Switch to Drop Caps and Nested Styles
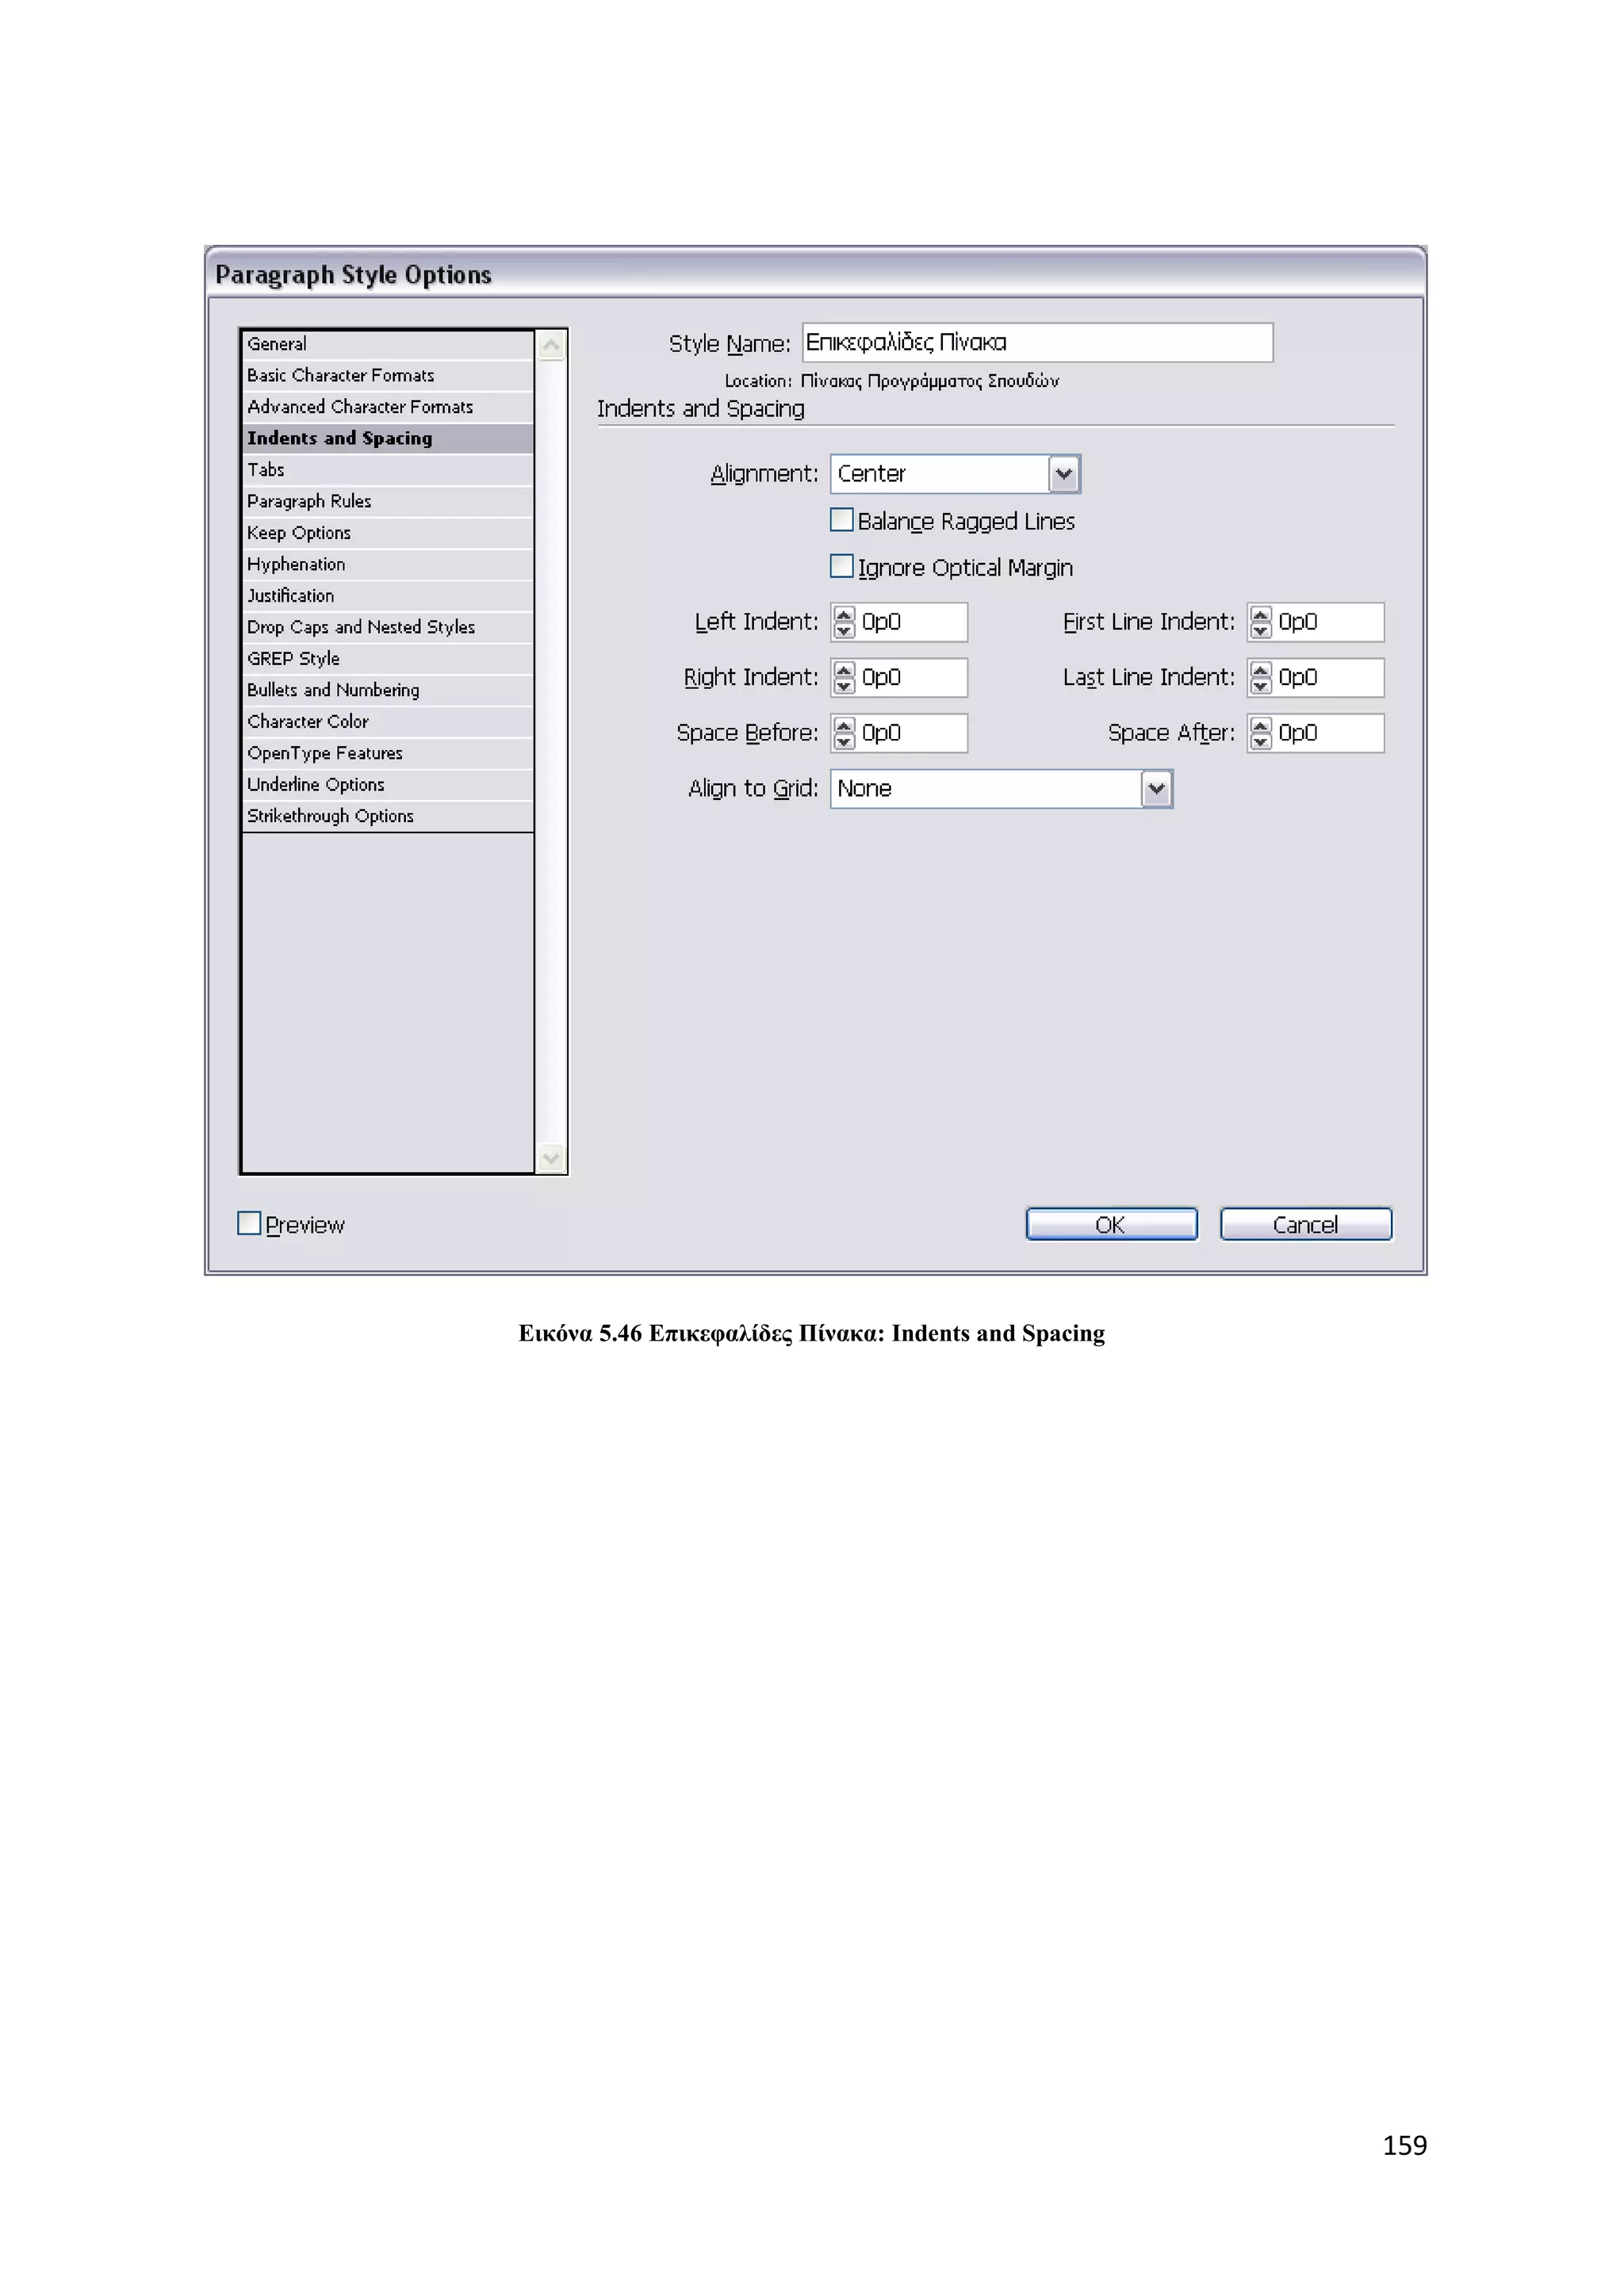 pos(361,627)
